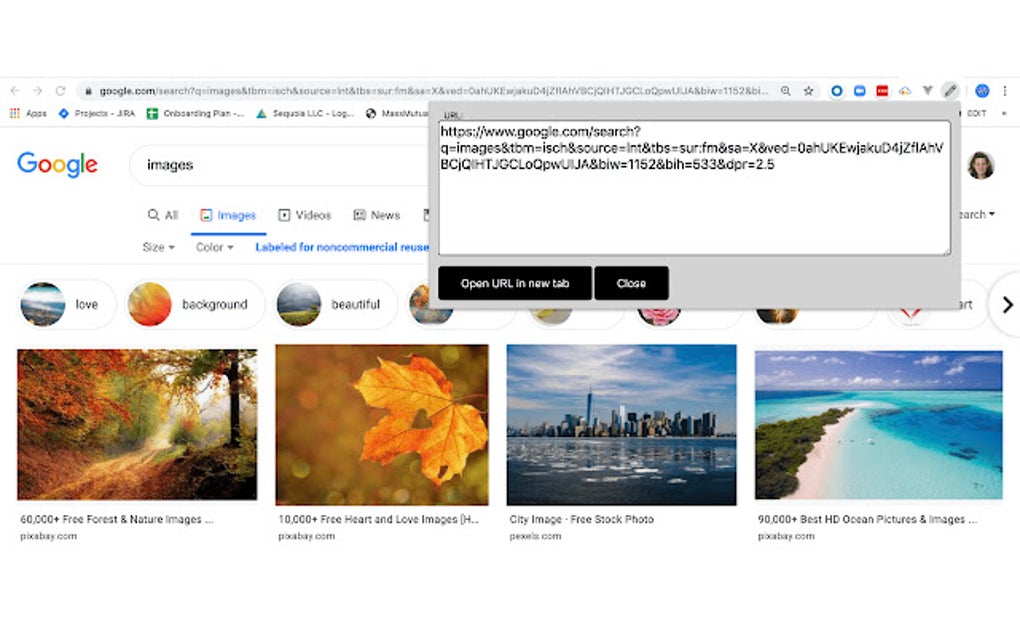Screen dimensions: 1020x638
Task: Click the City Image Free Stock Photo thumbnail
Action: tap(622, 424)
